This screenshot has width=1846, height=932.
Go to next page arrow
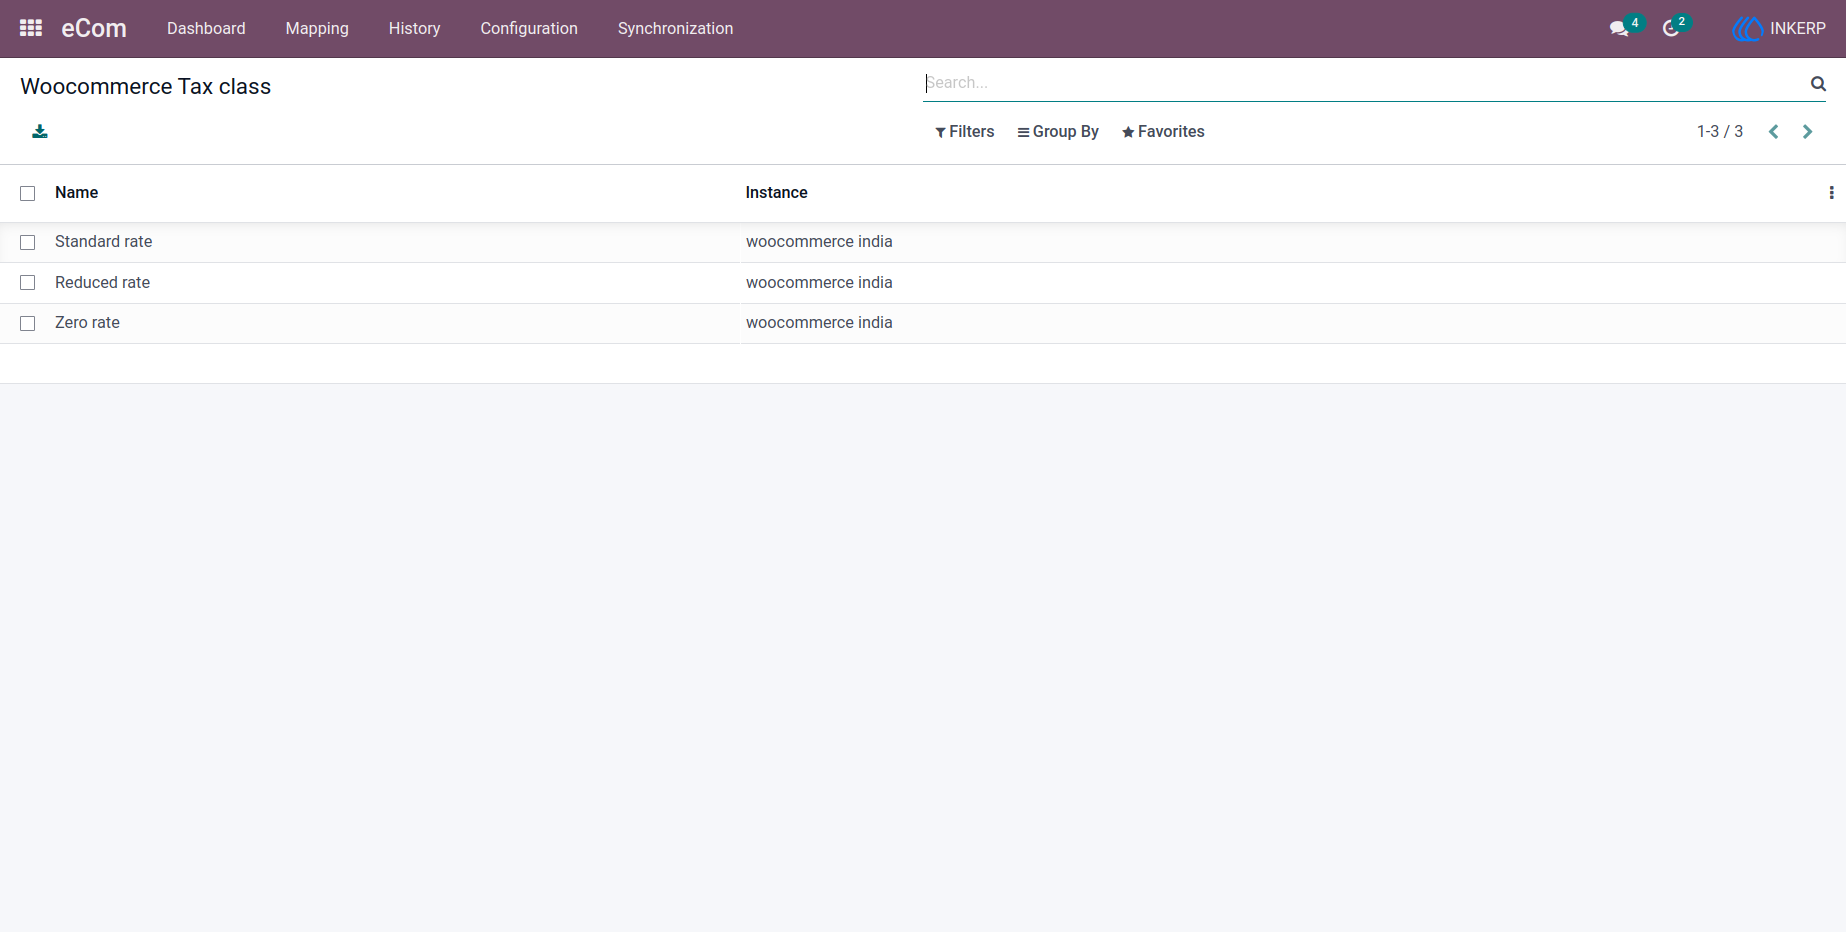[x=1807, y=132]
